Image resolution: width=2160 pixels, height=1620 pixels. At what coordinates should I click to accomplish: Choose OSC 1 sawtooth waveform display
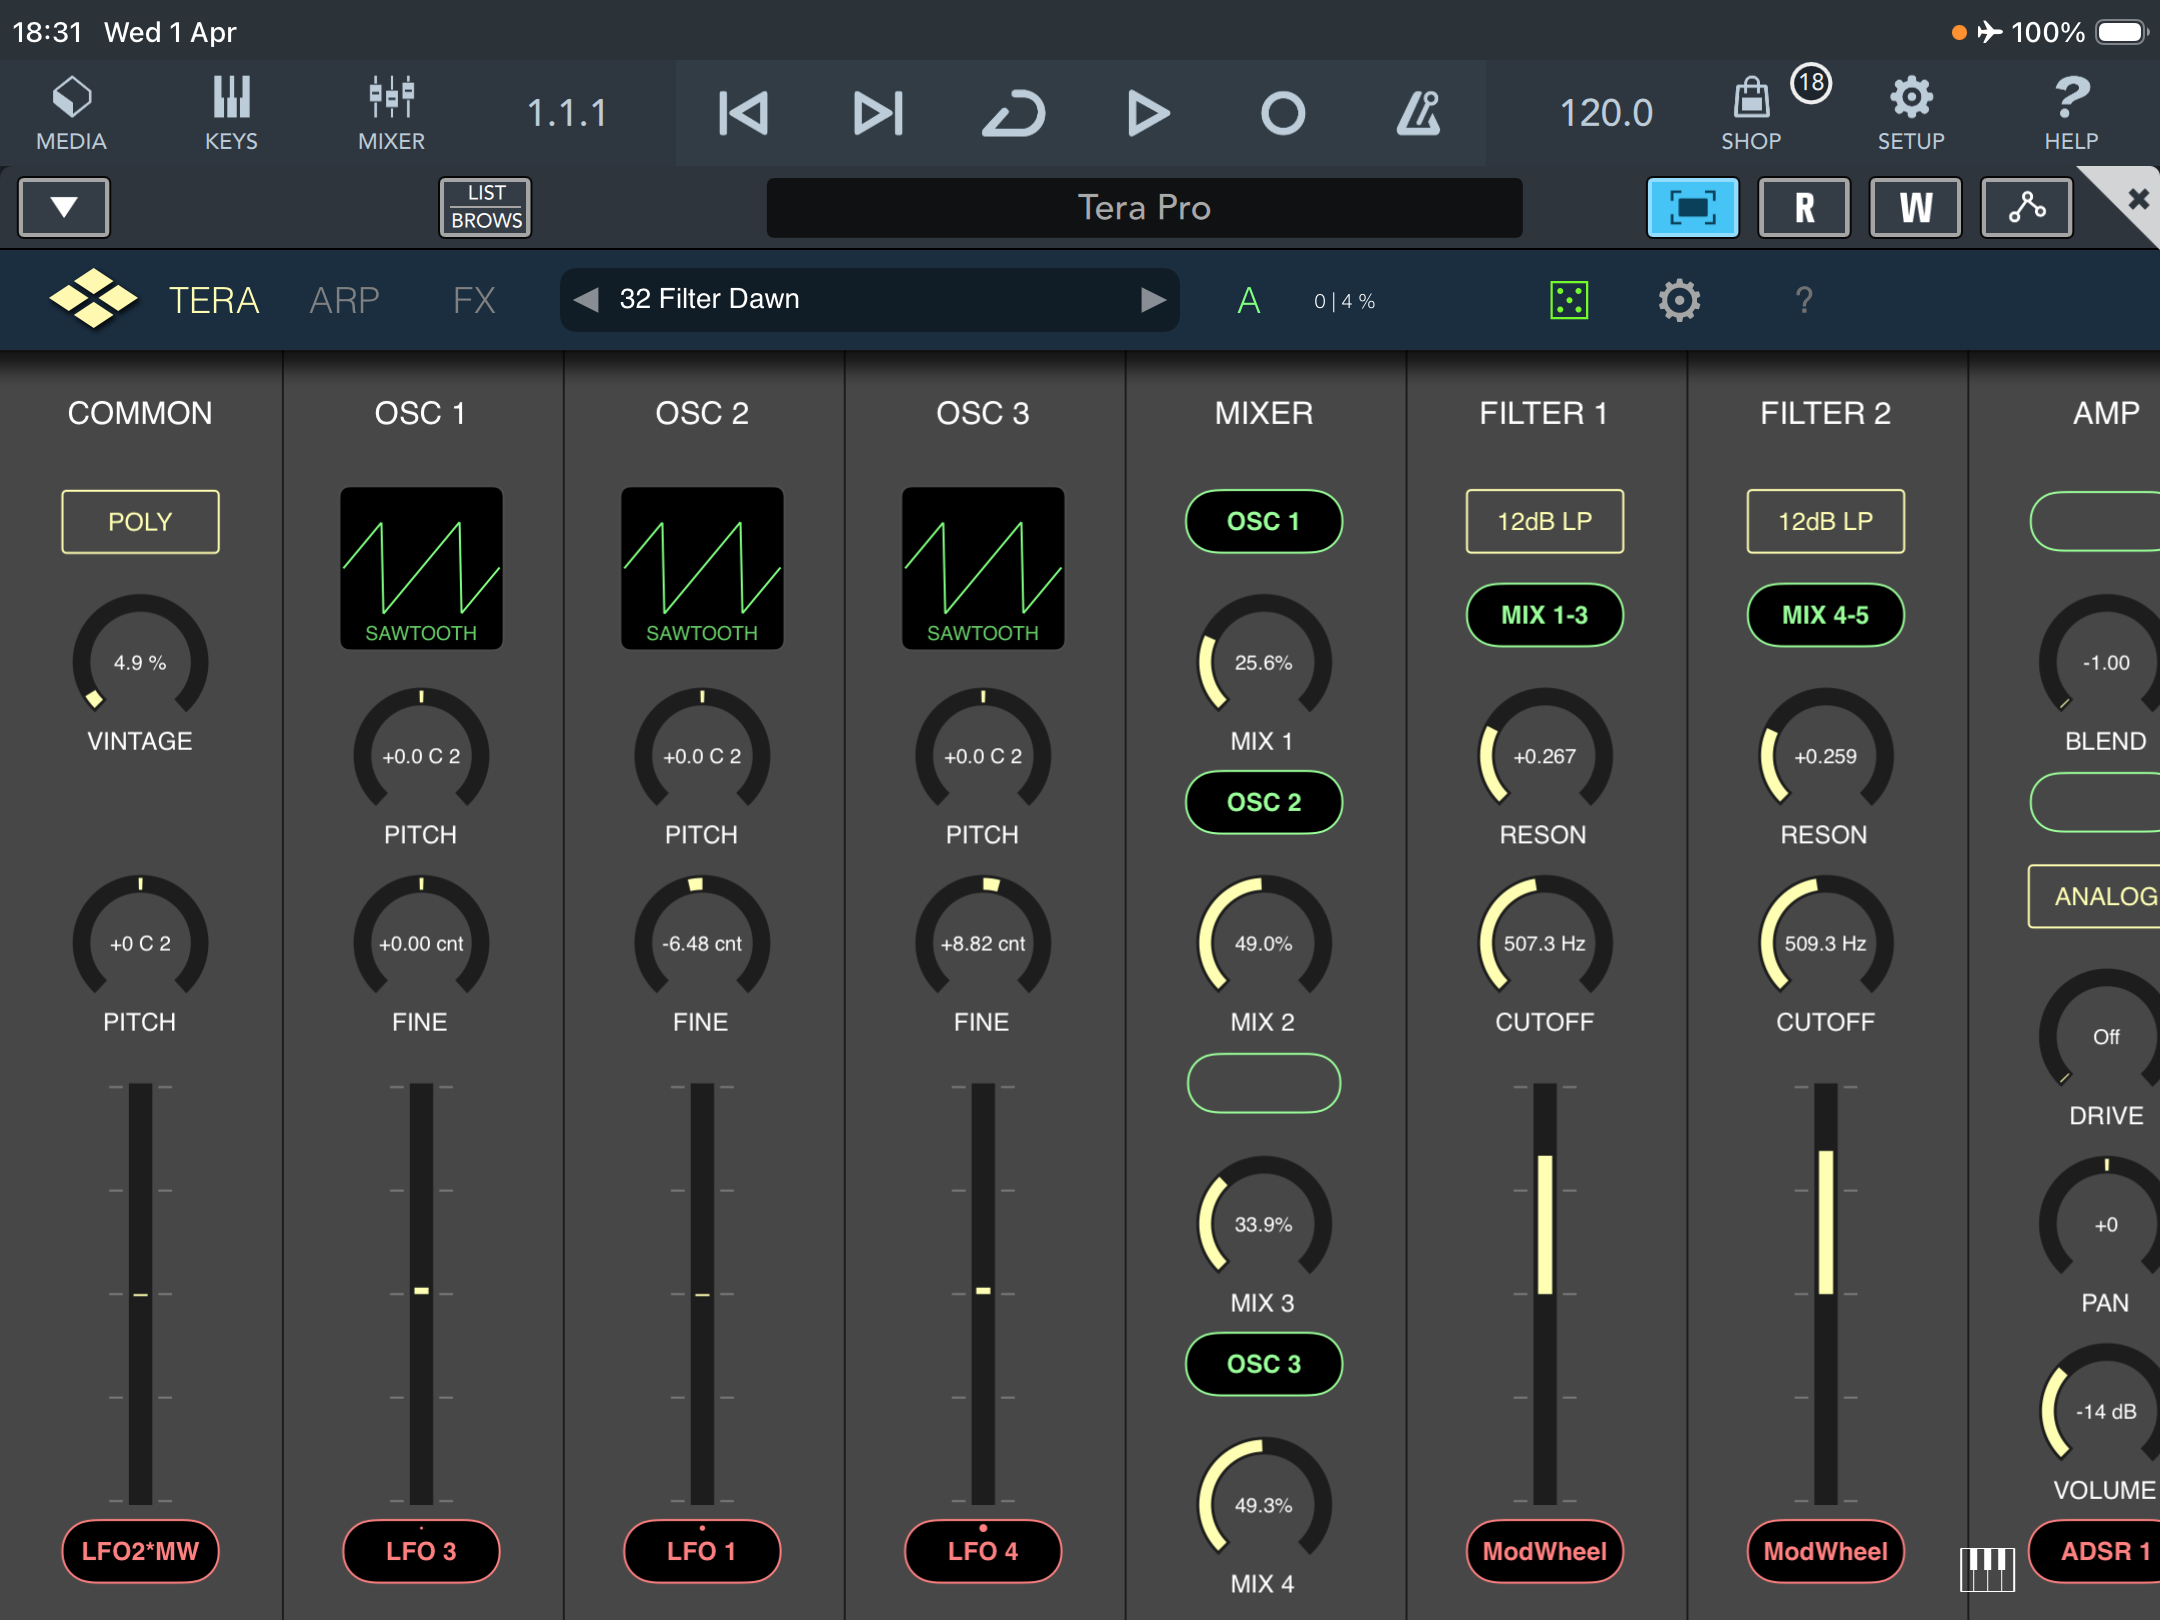click(421, 568)
